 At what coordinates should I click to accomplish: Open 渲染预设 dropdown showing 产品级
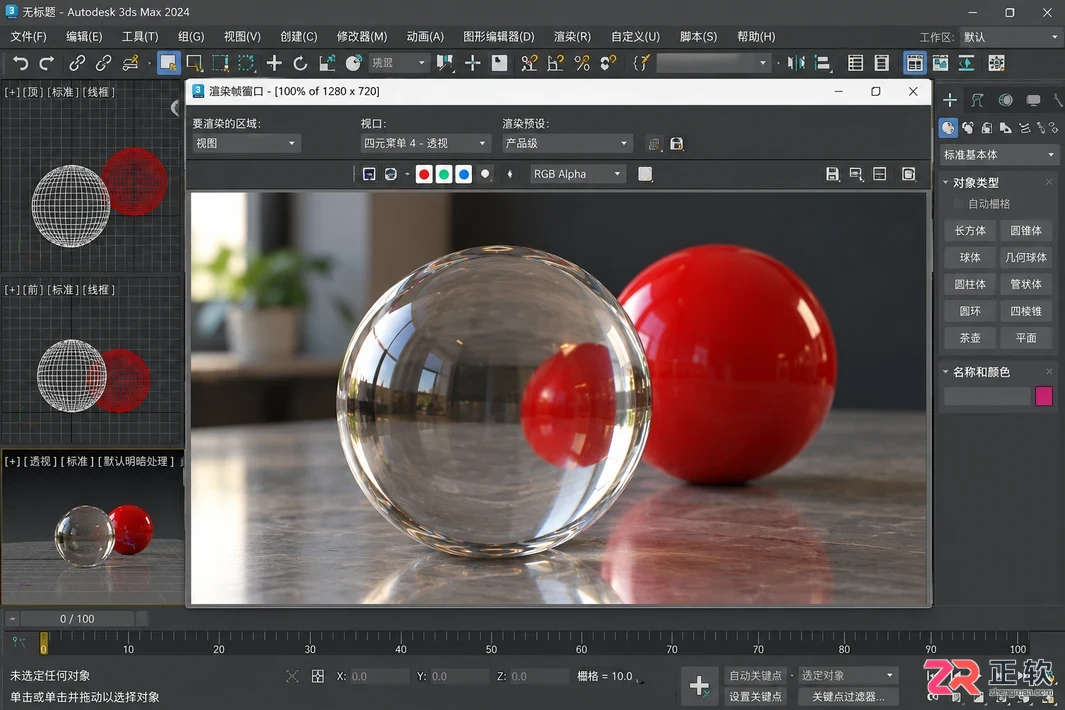pos(567,143)
